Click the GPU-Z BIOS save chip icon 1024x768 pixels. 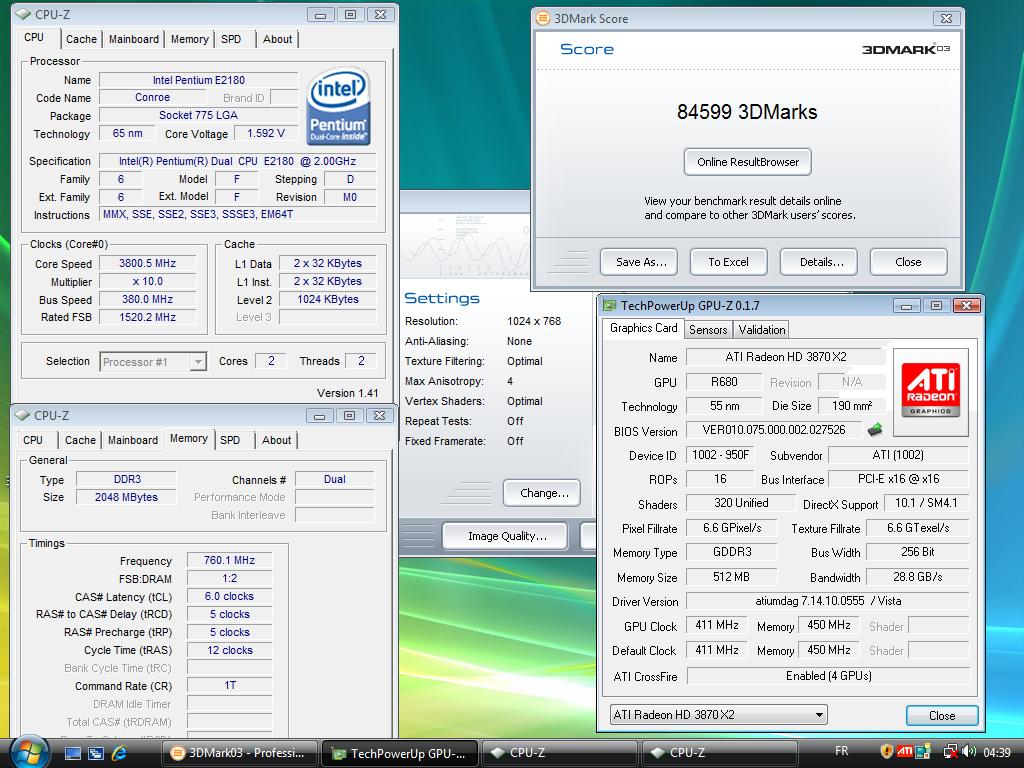click(874, 430)
